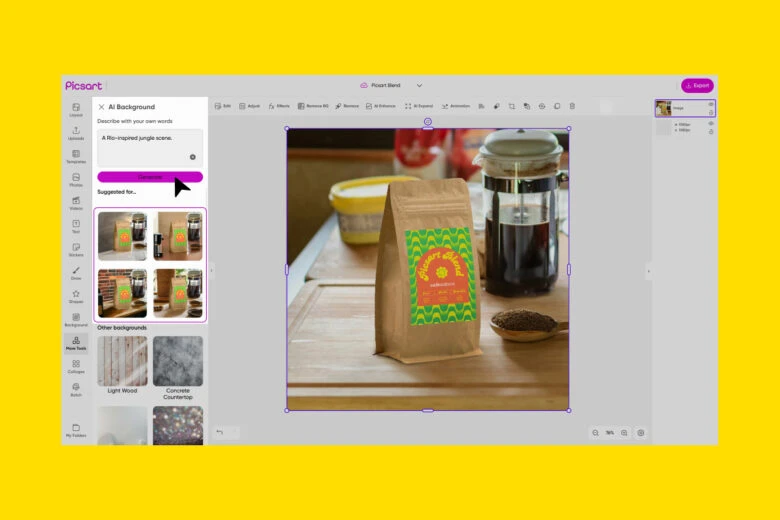Viewport: 780px width, 520px height.
Task: Expand the Picsart Blend project name dropdown
Action: (x=419, y=85)
